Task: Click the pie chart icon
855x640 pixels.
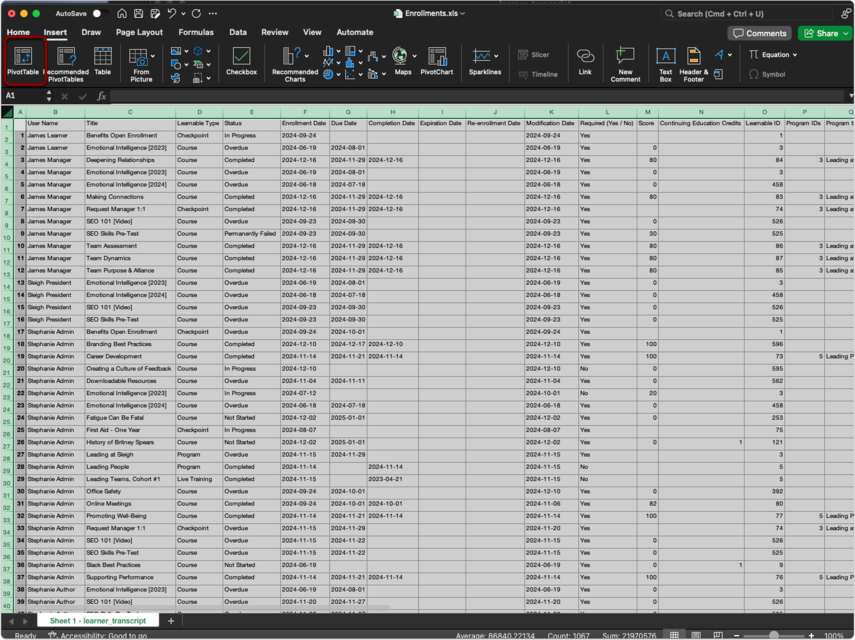Action: 328,75
